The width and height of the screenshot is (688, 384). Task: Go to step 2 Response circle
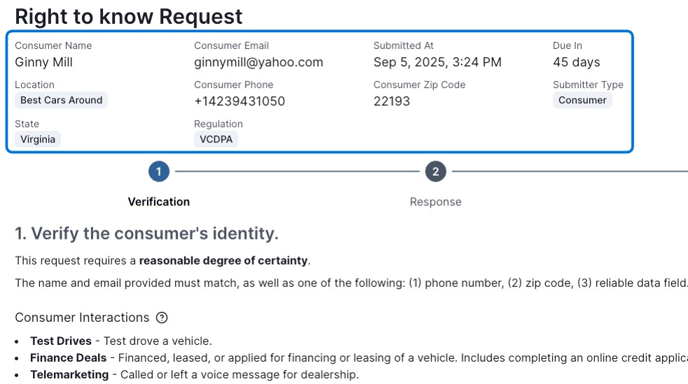pos(436,172)
